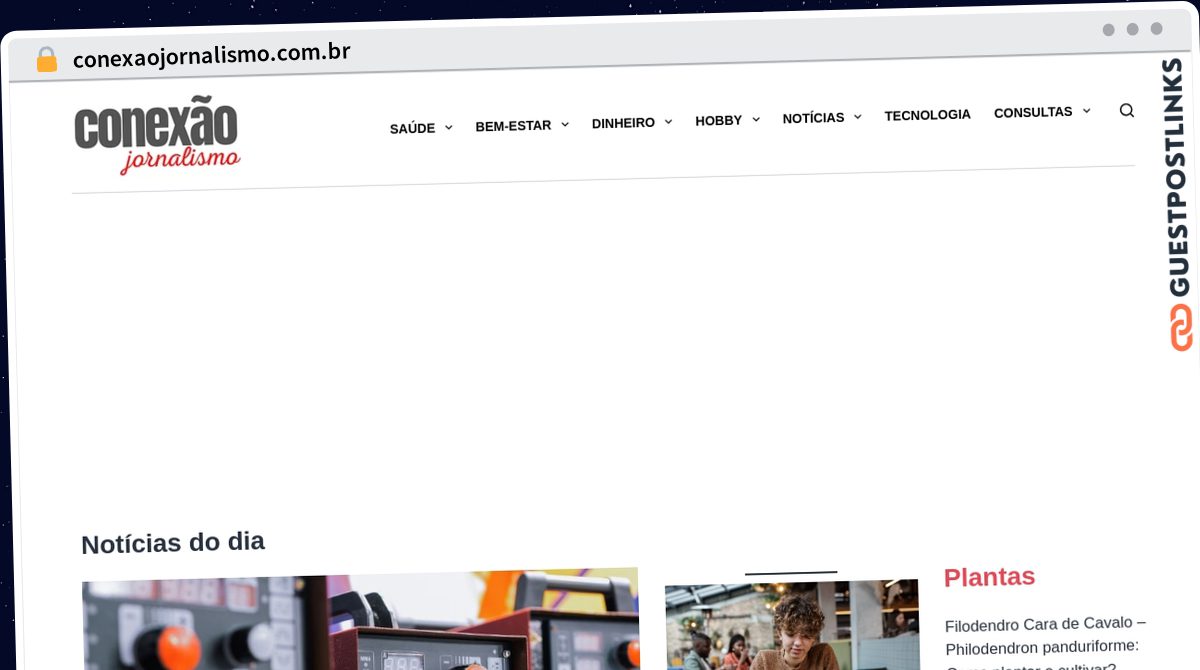The image size is (1200, 670).
Task: Click the chevron next to SAÚDE
Action: 448,128
